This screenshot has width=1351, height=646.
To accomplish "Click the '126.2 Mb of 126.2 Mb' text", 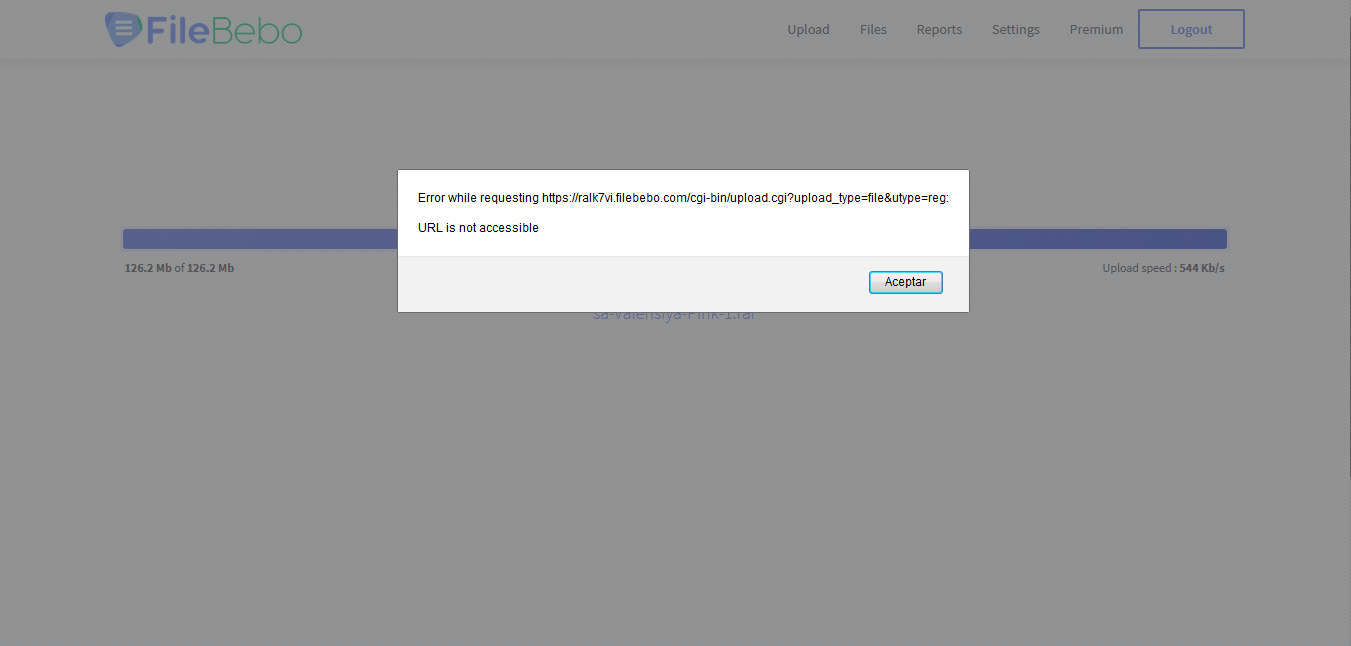I will click(x=179, y=268).
